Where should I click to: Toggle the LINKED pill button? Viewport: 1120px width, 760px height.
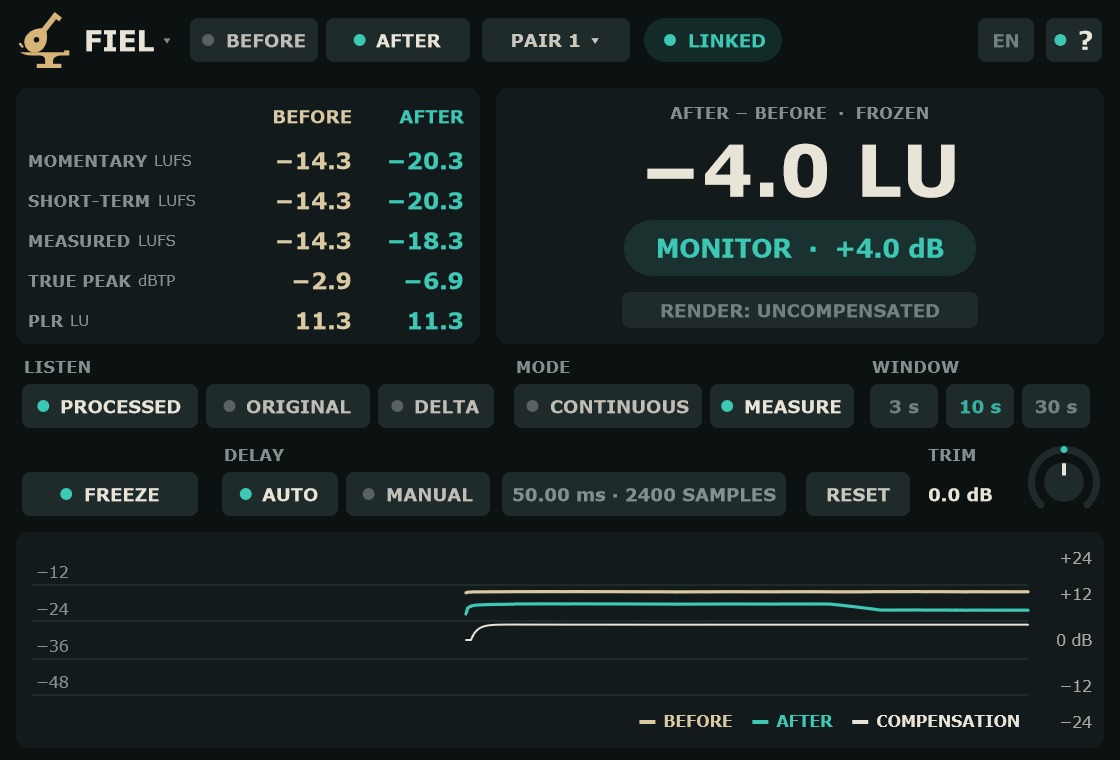(x=713, y=40)
